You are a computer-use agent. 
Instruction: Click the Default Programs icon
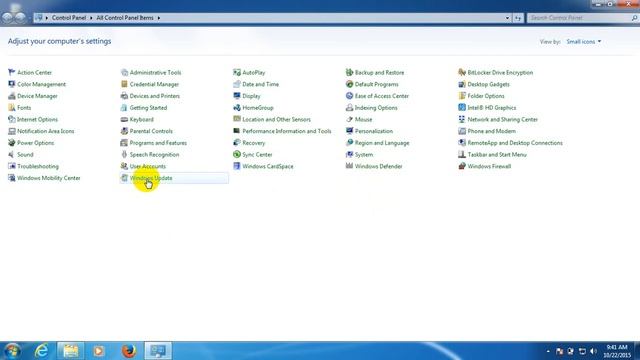(349, 84)
